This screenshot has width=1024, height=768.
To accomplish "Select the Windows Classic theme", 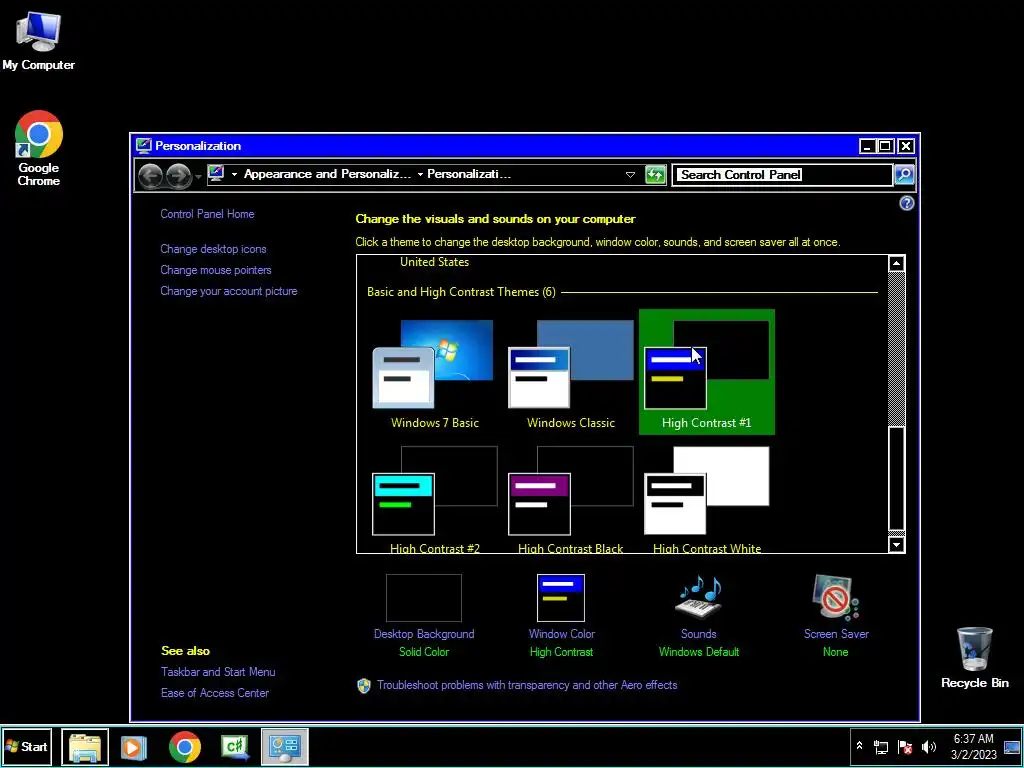I will (571, 374).
